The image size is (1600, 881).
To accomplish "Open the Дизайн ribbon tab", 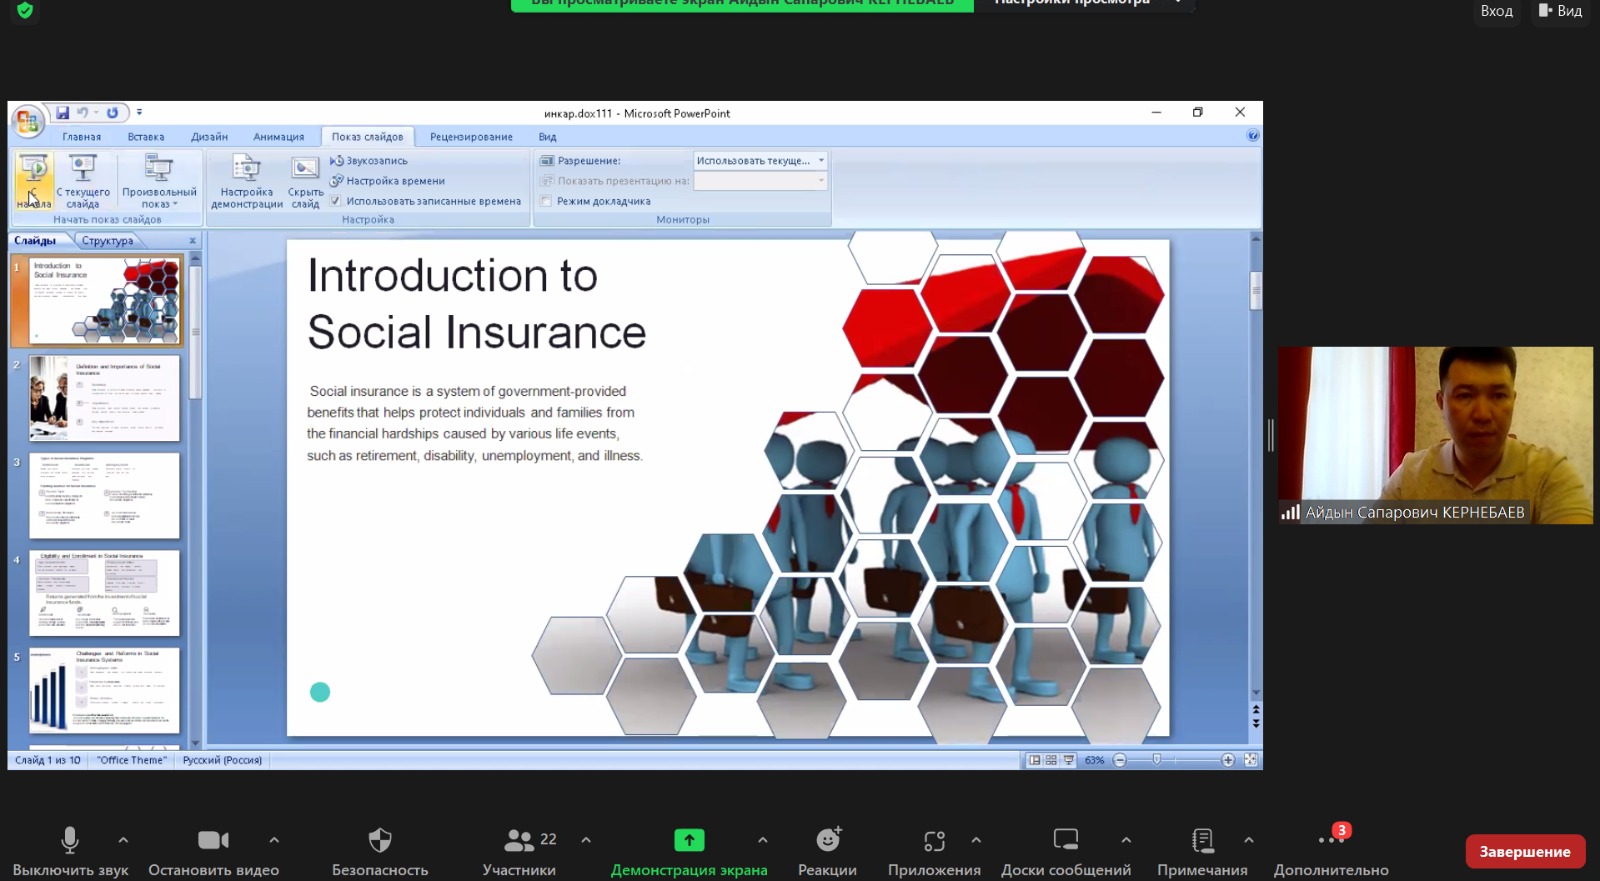I will tap(209, 137).
